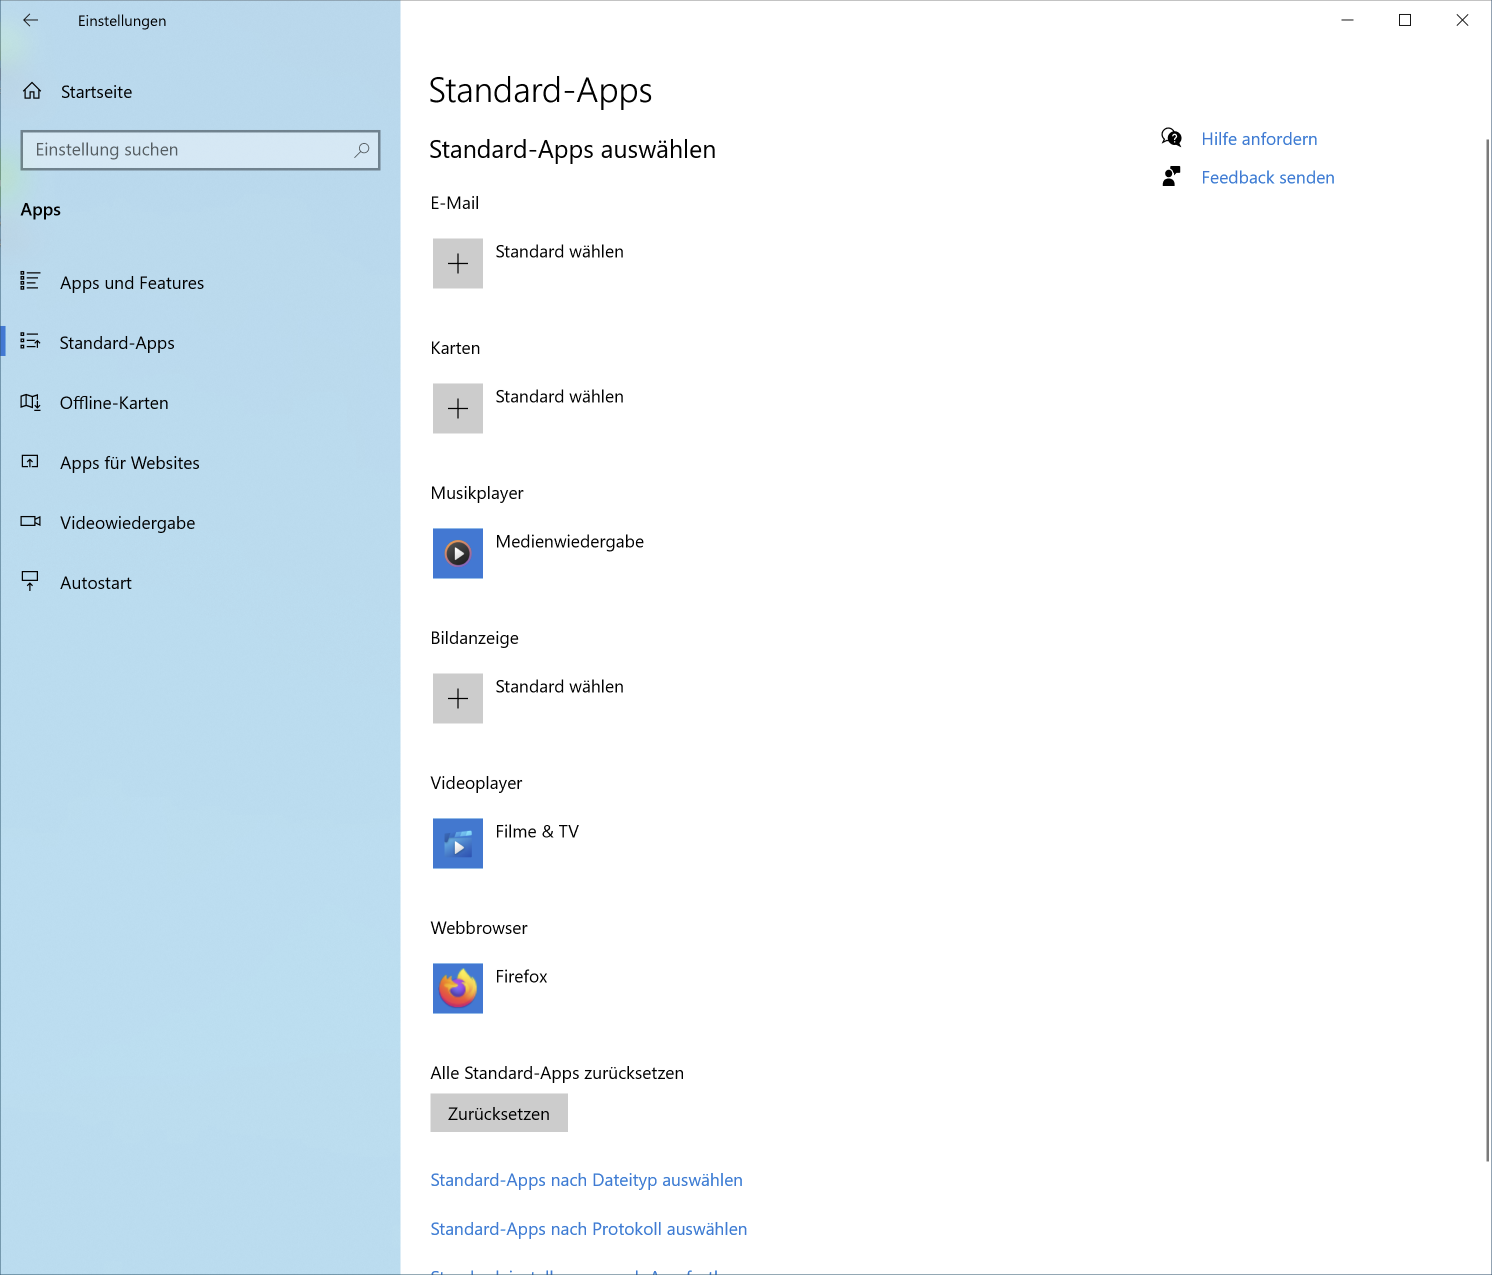
Task: Click the search magnifier icon
Action: coord(362,150)
